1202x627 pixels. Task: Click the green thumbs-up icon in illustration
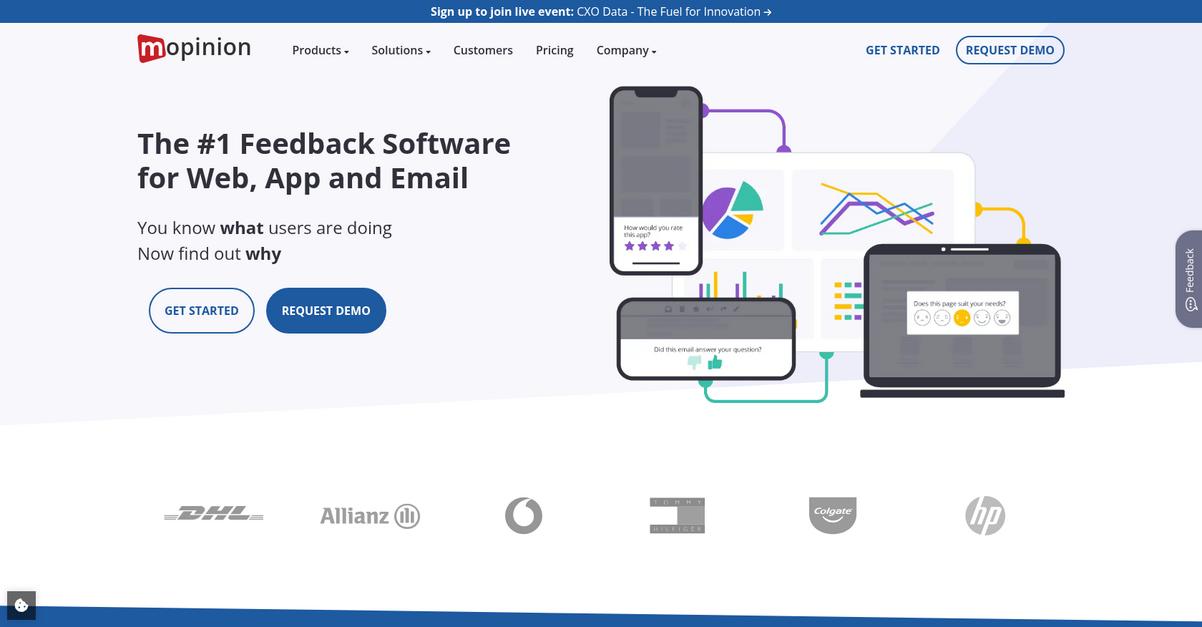coord(715,362)
